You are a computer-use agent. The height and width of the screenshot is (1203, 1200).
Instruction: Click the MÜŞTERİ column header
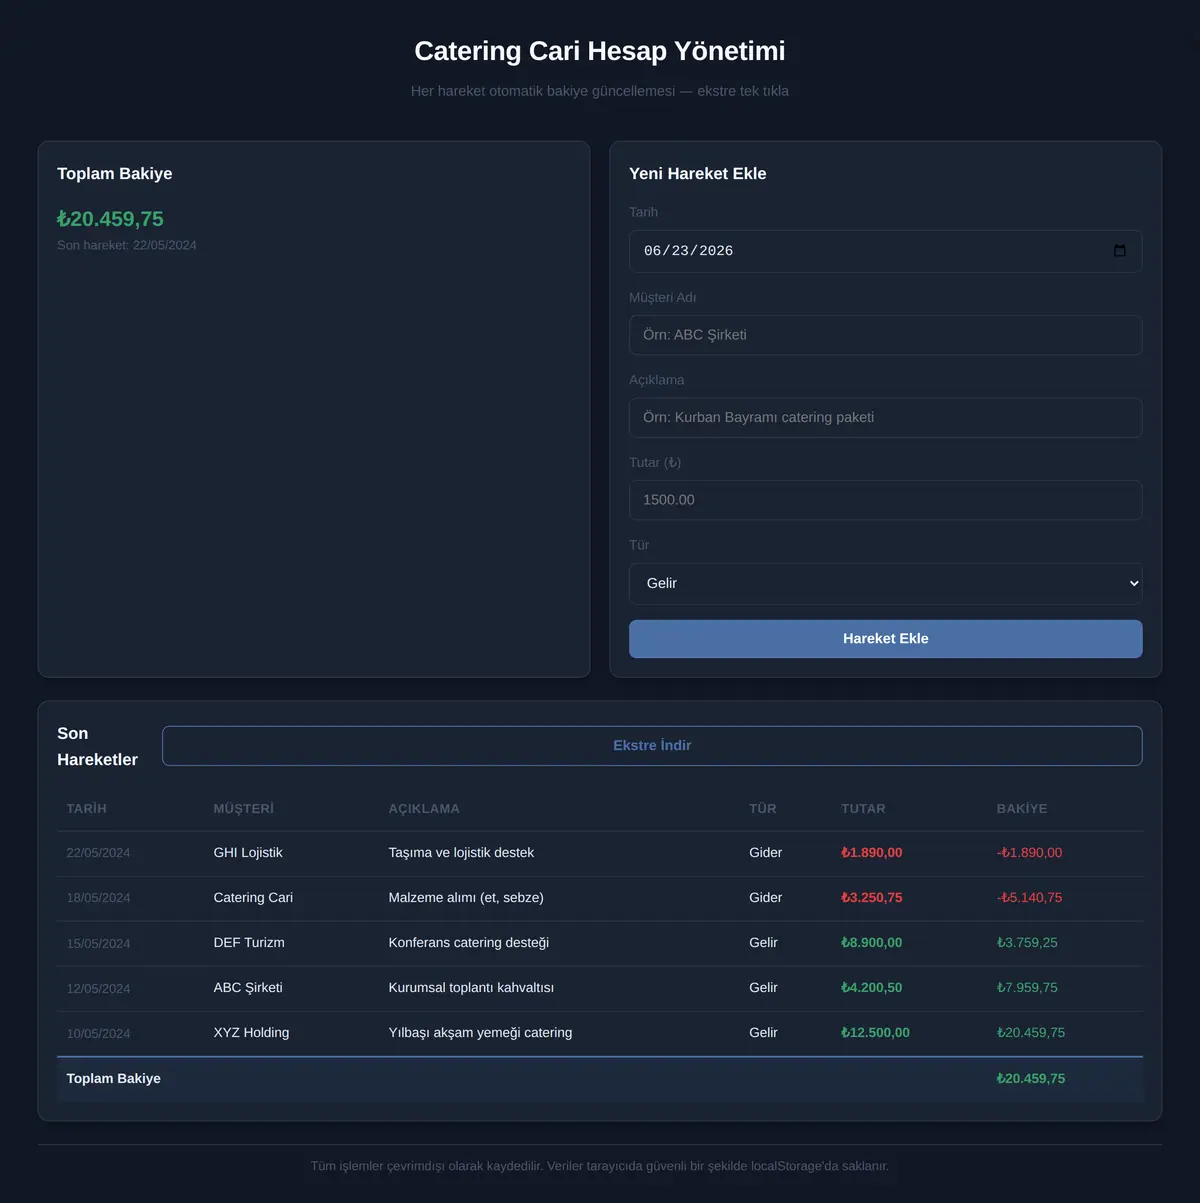tap(244, 809)
